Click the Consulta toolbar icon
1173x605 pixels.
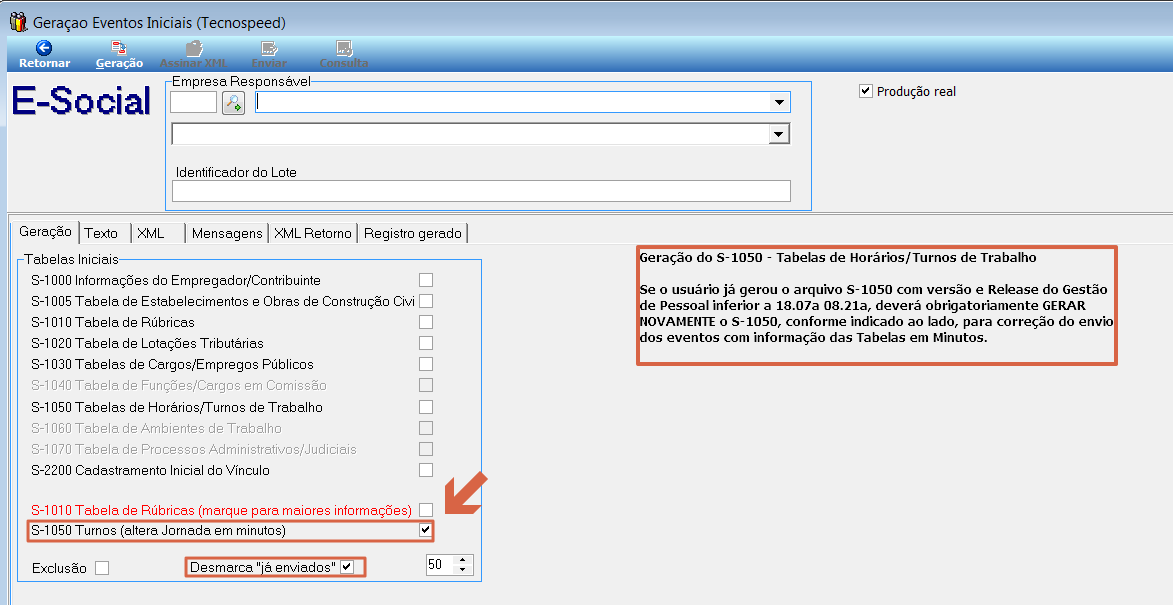[x=344, y=48]
